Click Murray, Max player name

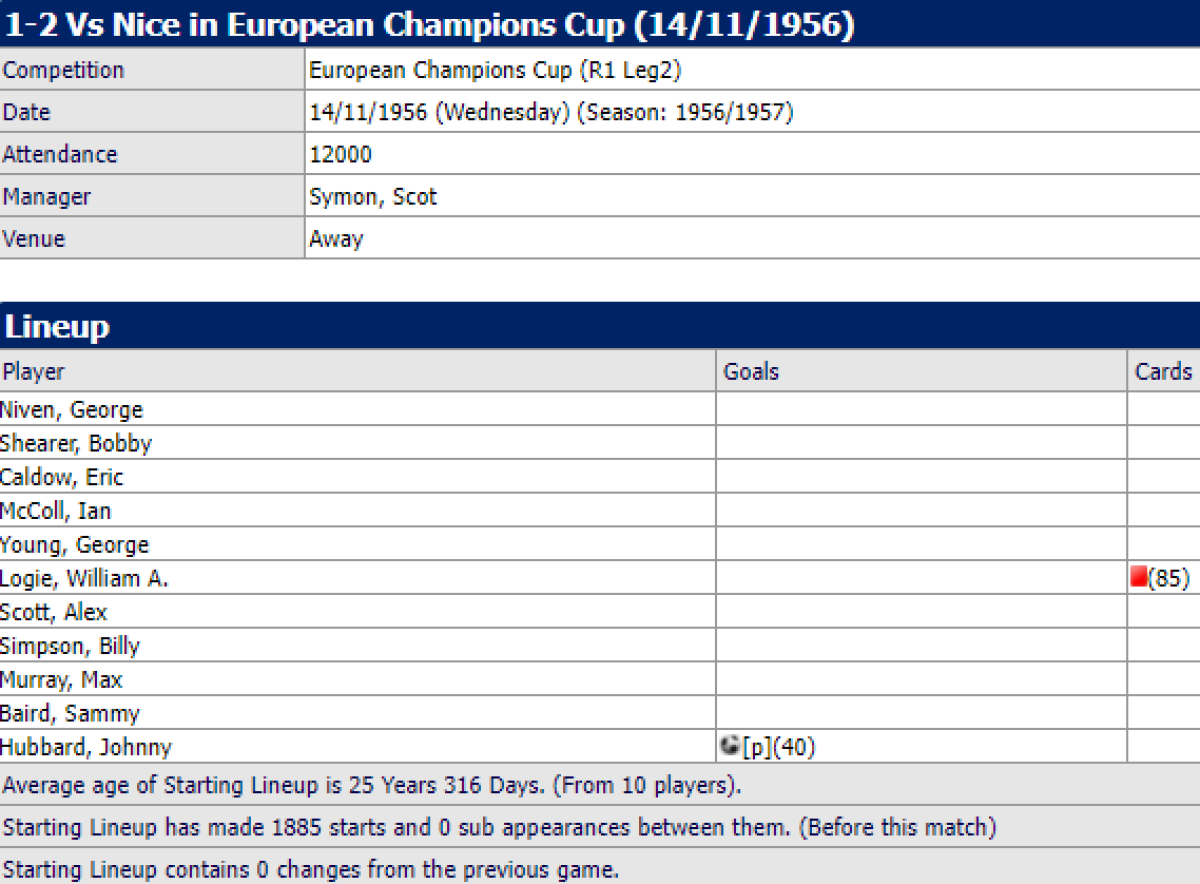click(61, 680)
